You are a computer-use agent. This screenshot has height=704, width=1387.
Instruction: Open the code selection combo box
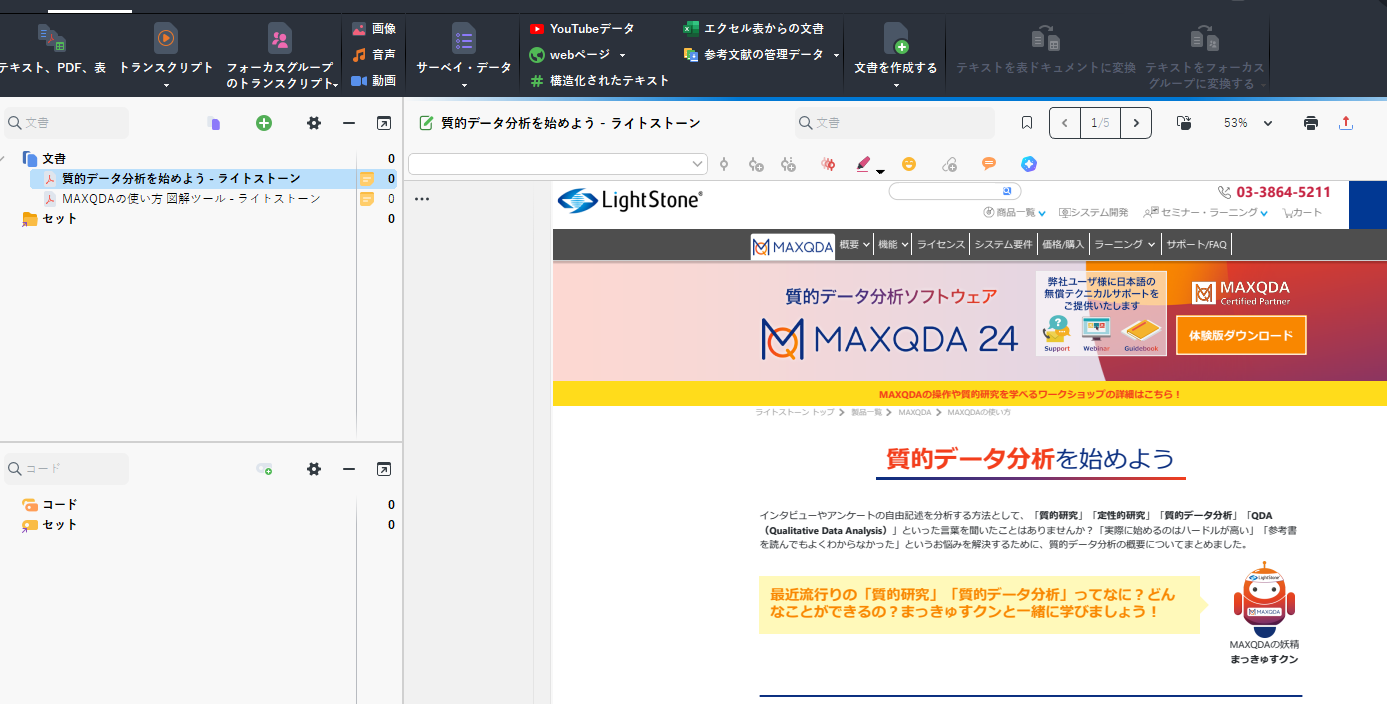(558, 164)
